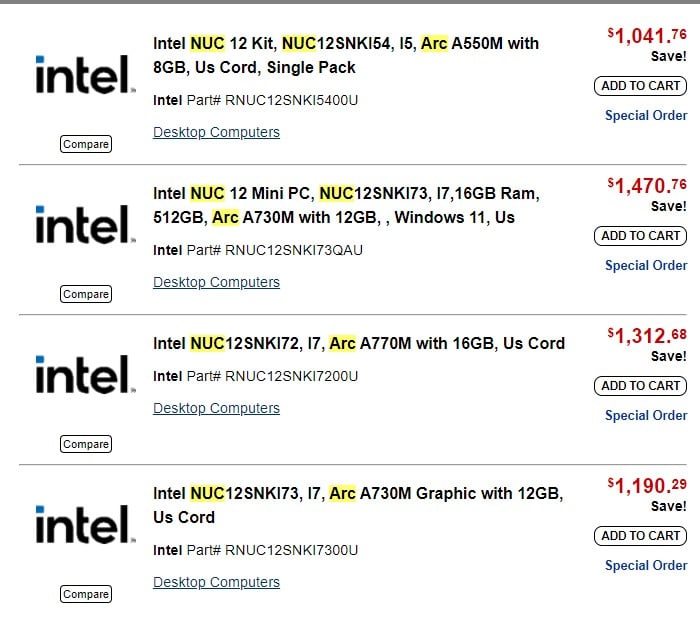Click Special Order for the $1,470.76 item
The image size is (700, 620).
point(646,265)
